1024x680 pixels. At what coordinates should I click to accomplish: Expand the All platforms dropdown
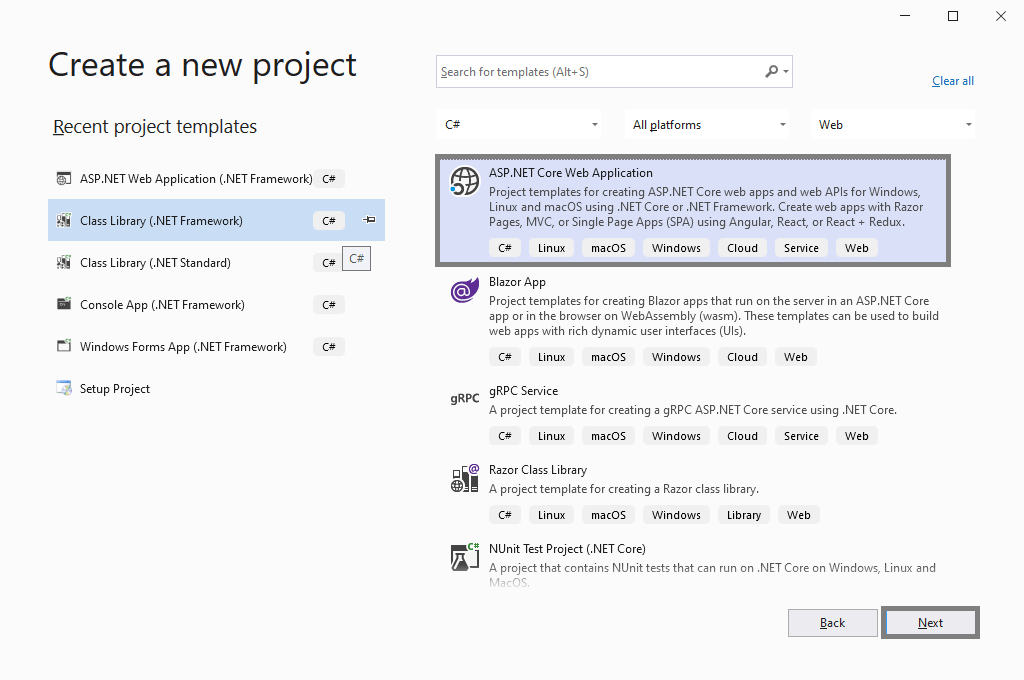pyautogui.click(x=707, y=124)
